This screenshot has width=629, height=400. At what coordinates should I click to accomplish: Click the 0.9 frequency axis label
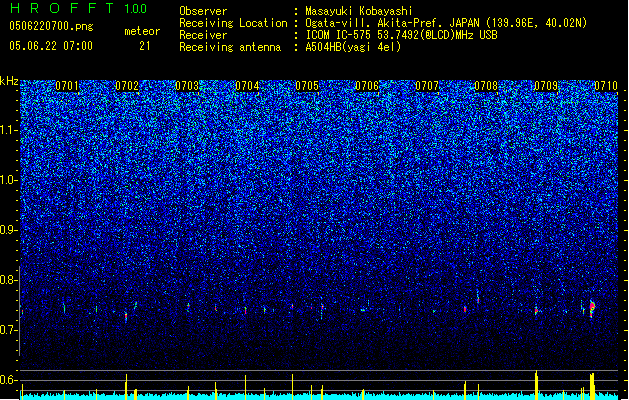[x=9, y=230]
